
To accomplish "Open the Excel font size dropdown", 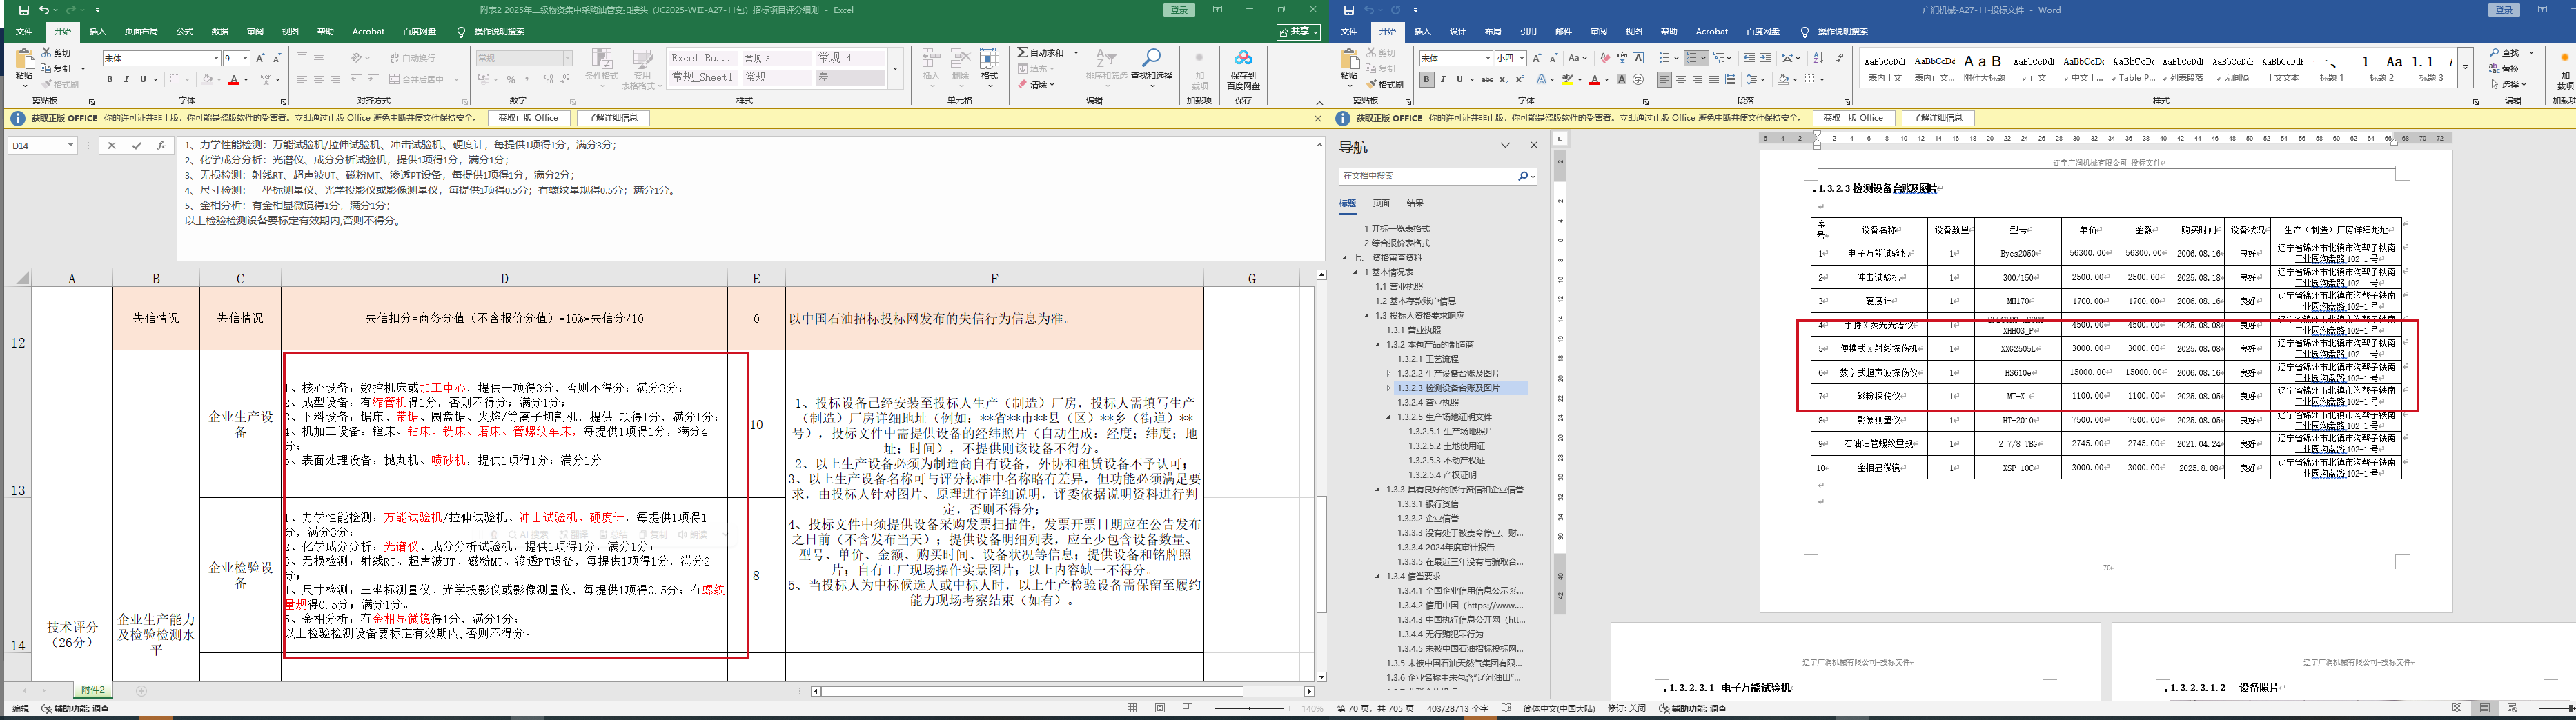I will click(245, 58).
